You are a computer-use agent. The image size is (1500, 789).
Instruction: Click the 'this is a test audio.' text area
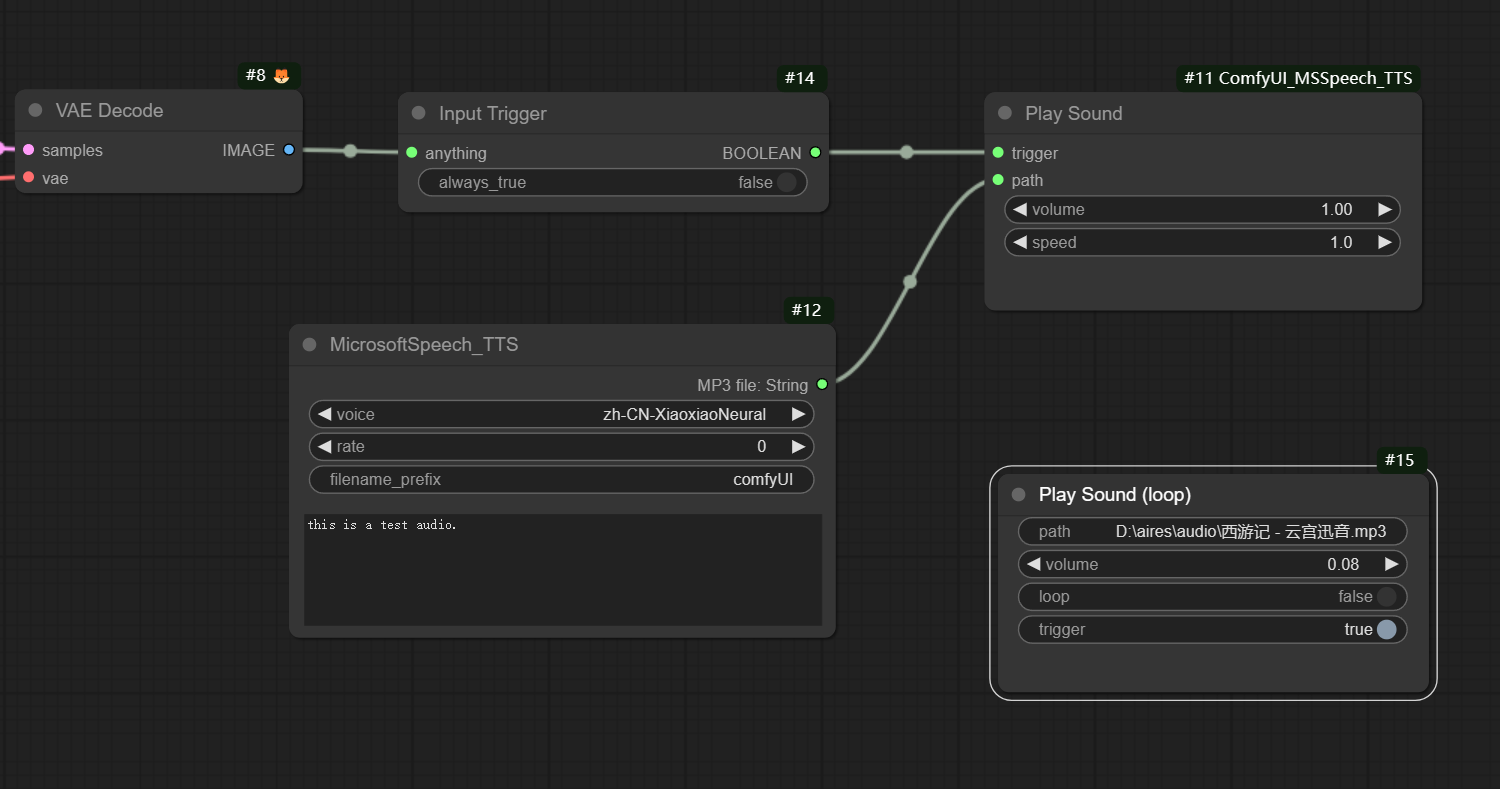563,570
